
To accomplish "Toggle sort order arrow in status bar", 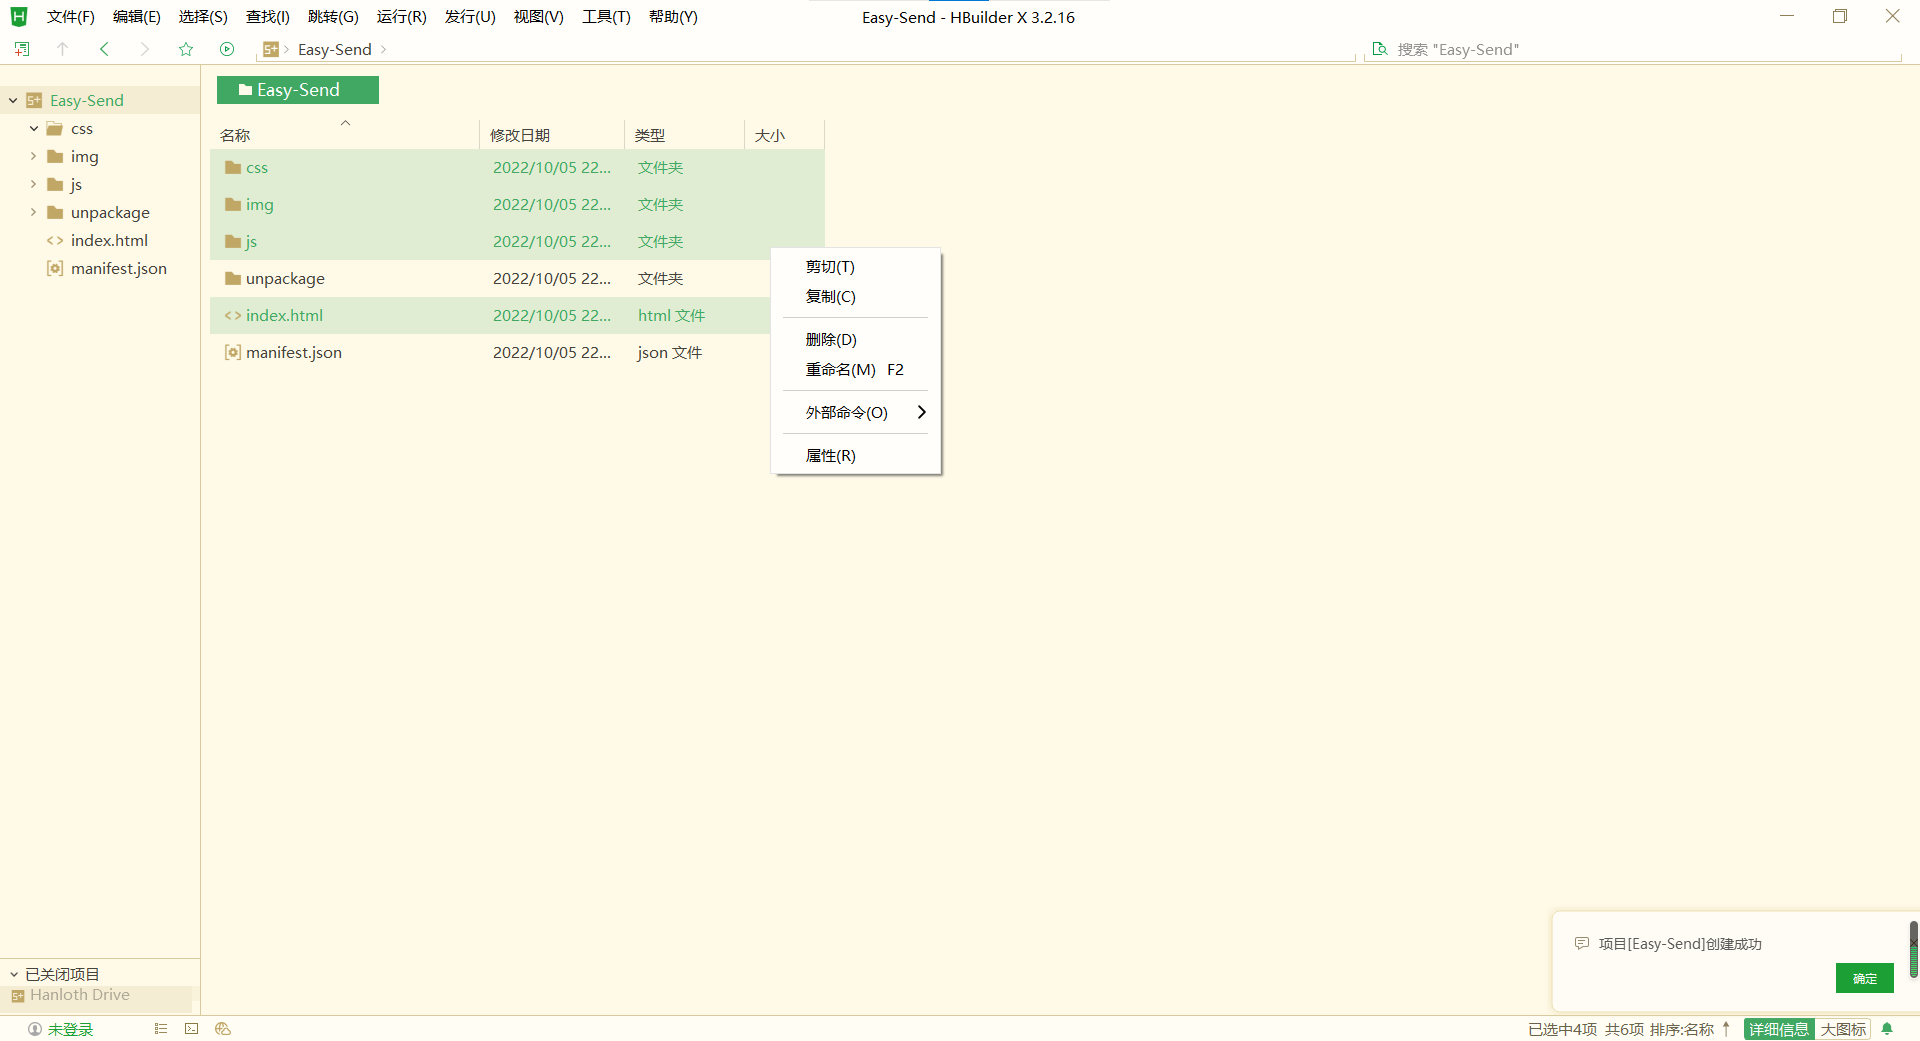I will tap(1726, 1029).
